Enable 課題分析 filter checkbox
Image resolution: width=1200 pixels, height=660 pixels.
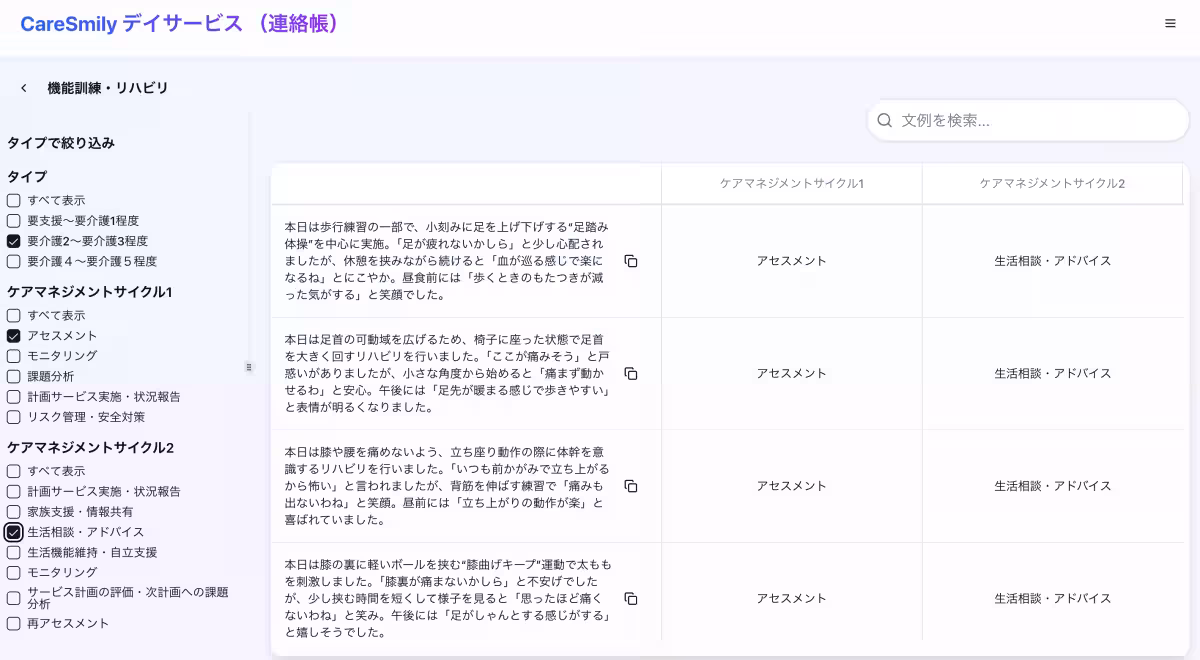pos(12,376)
